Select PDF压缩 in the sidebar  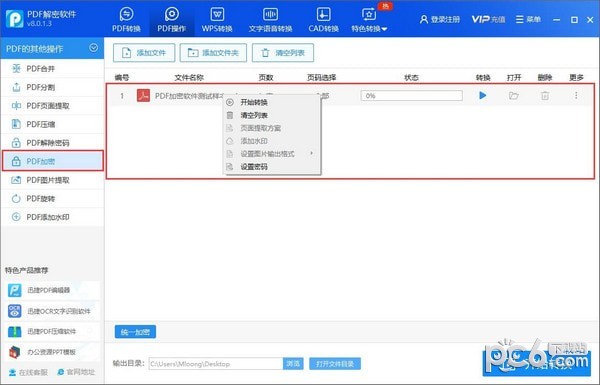[52, 124]
